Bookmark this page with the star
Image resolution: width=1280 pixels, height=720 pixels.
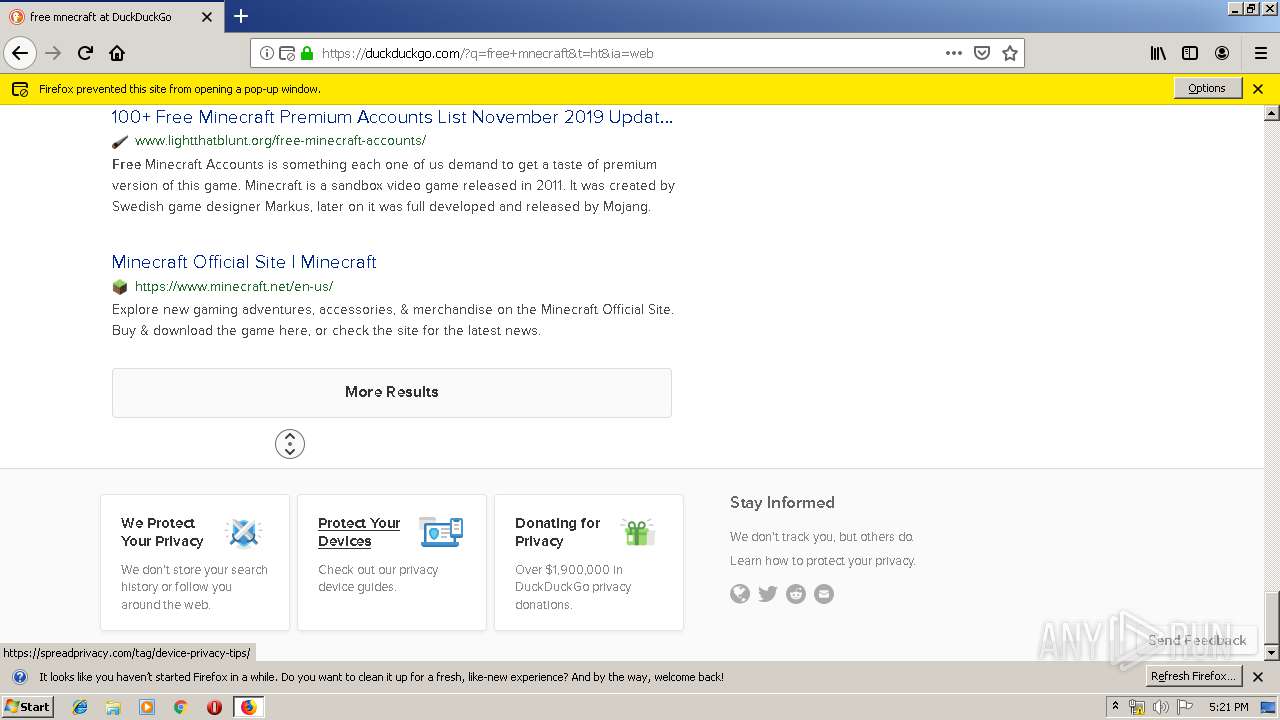coord(1010,53)
